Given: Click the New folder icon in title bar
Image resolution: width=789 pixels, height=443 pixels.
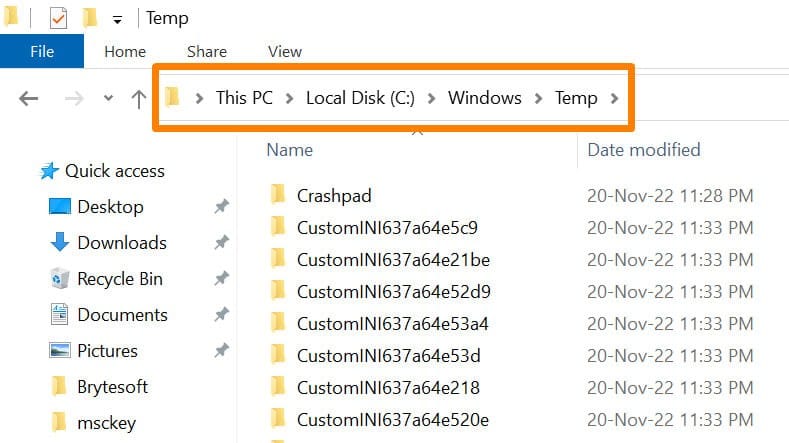Looking at the screenshot, I should coord(90,18).
